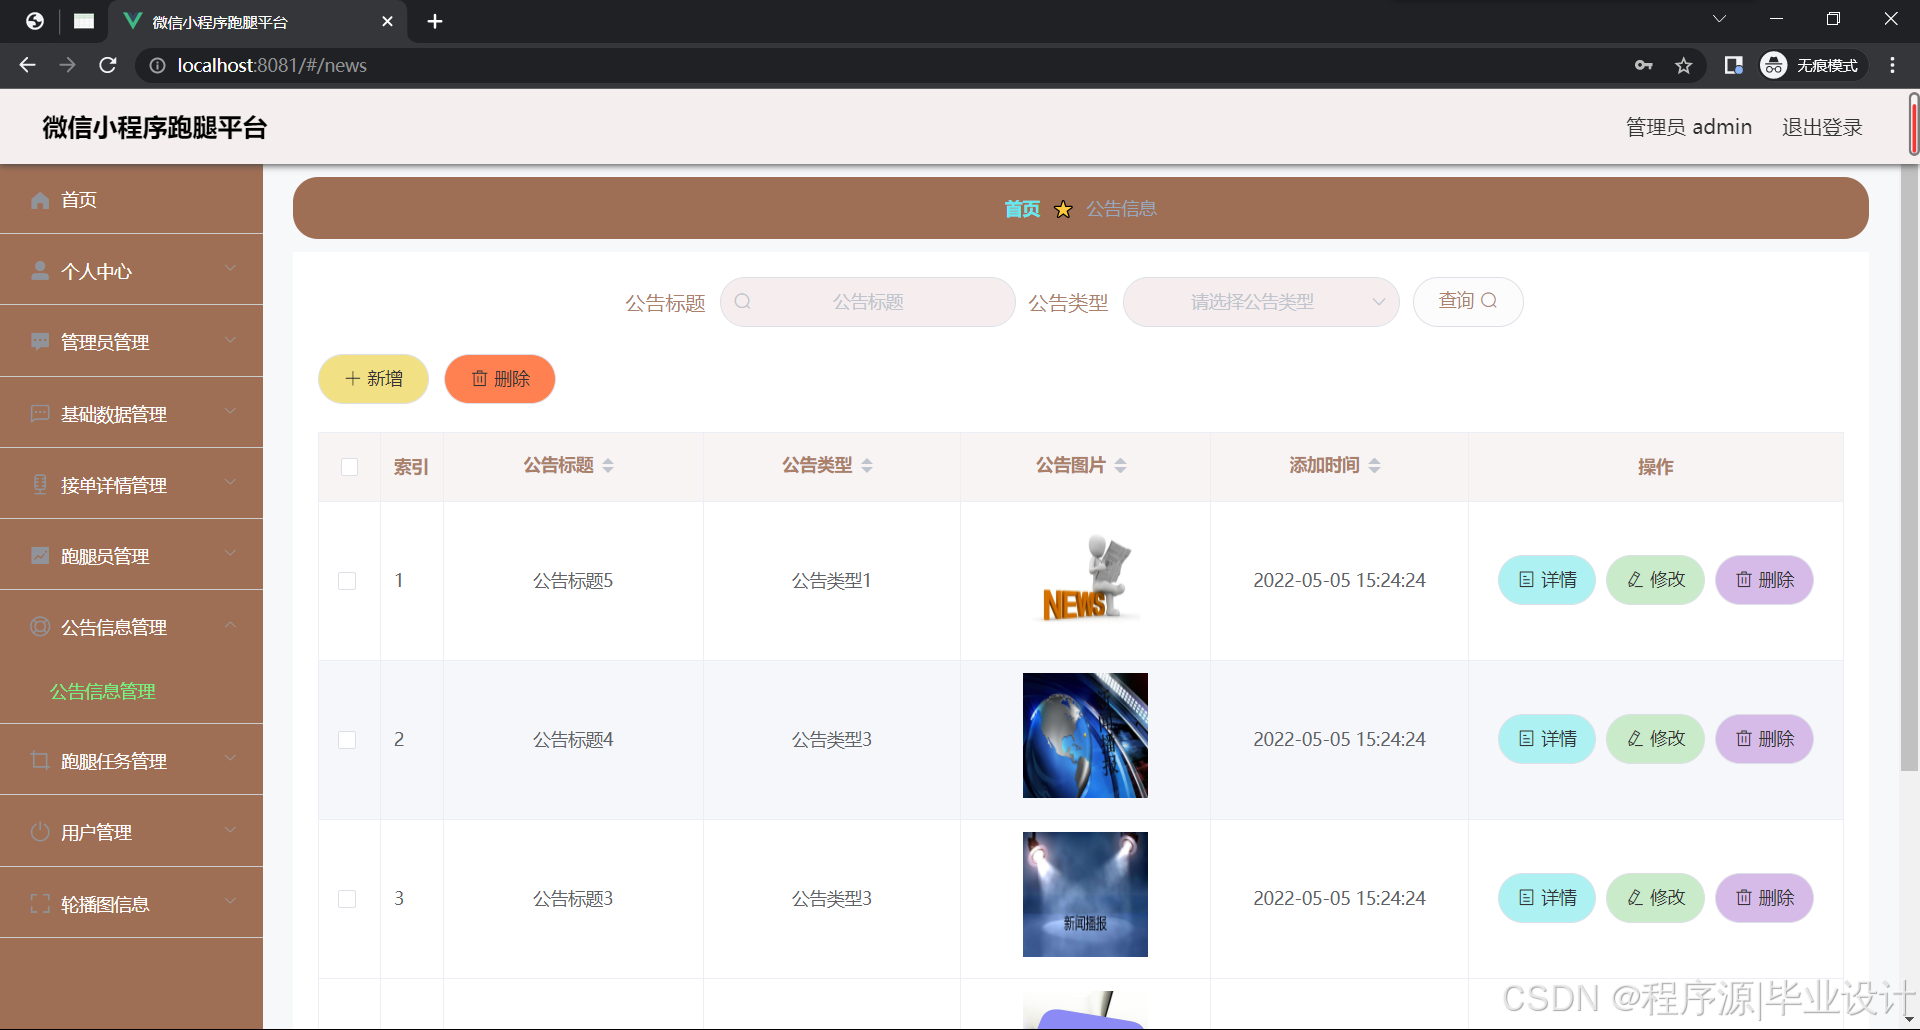The width and height of the screenshot is (1920, 1030).
Task: Click 删除 for 公告标题3
Action: [1764, 898]
